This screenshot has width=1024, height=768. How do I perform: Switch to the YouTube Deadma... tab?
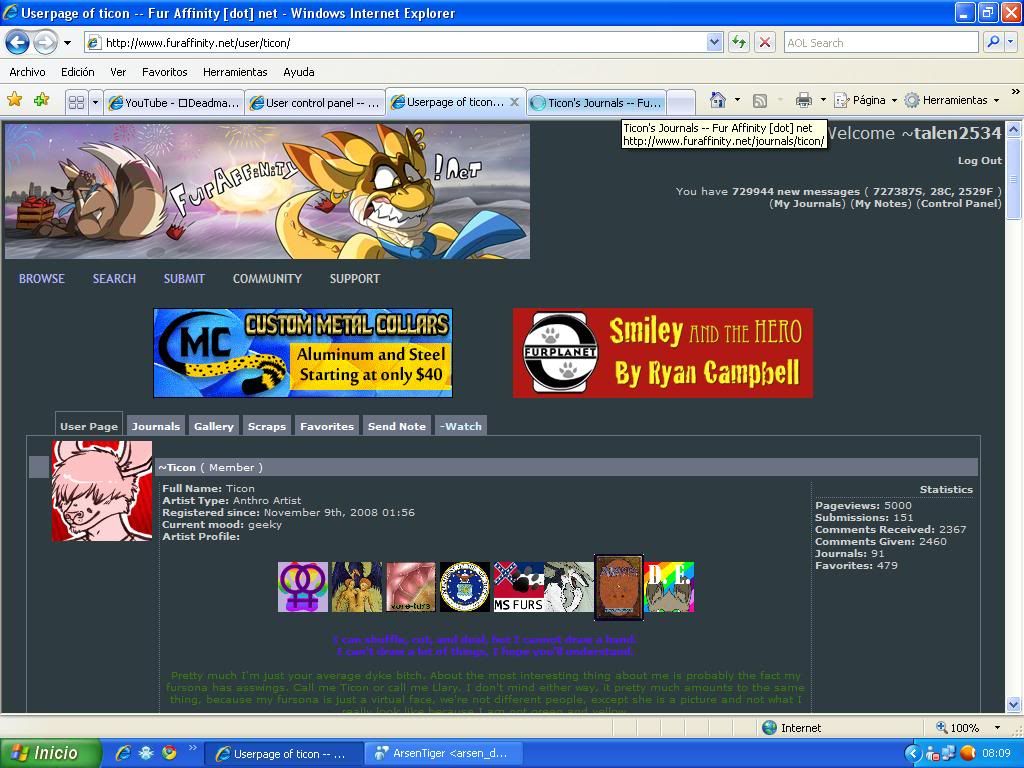(173, 103)
